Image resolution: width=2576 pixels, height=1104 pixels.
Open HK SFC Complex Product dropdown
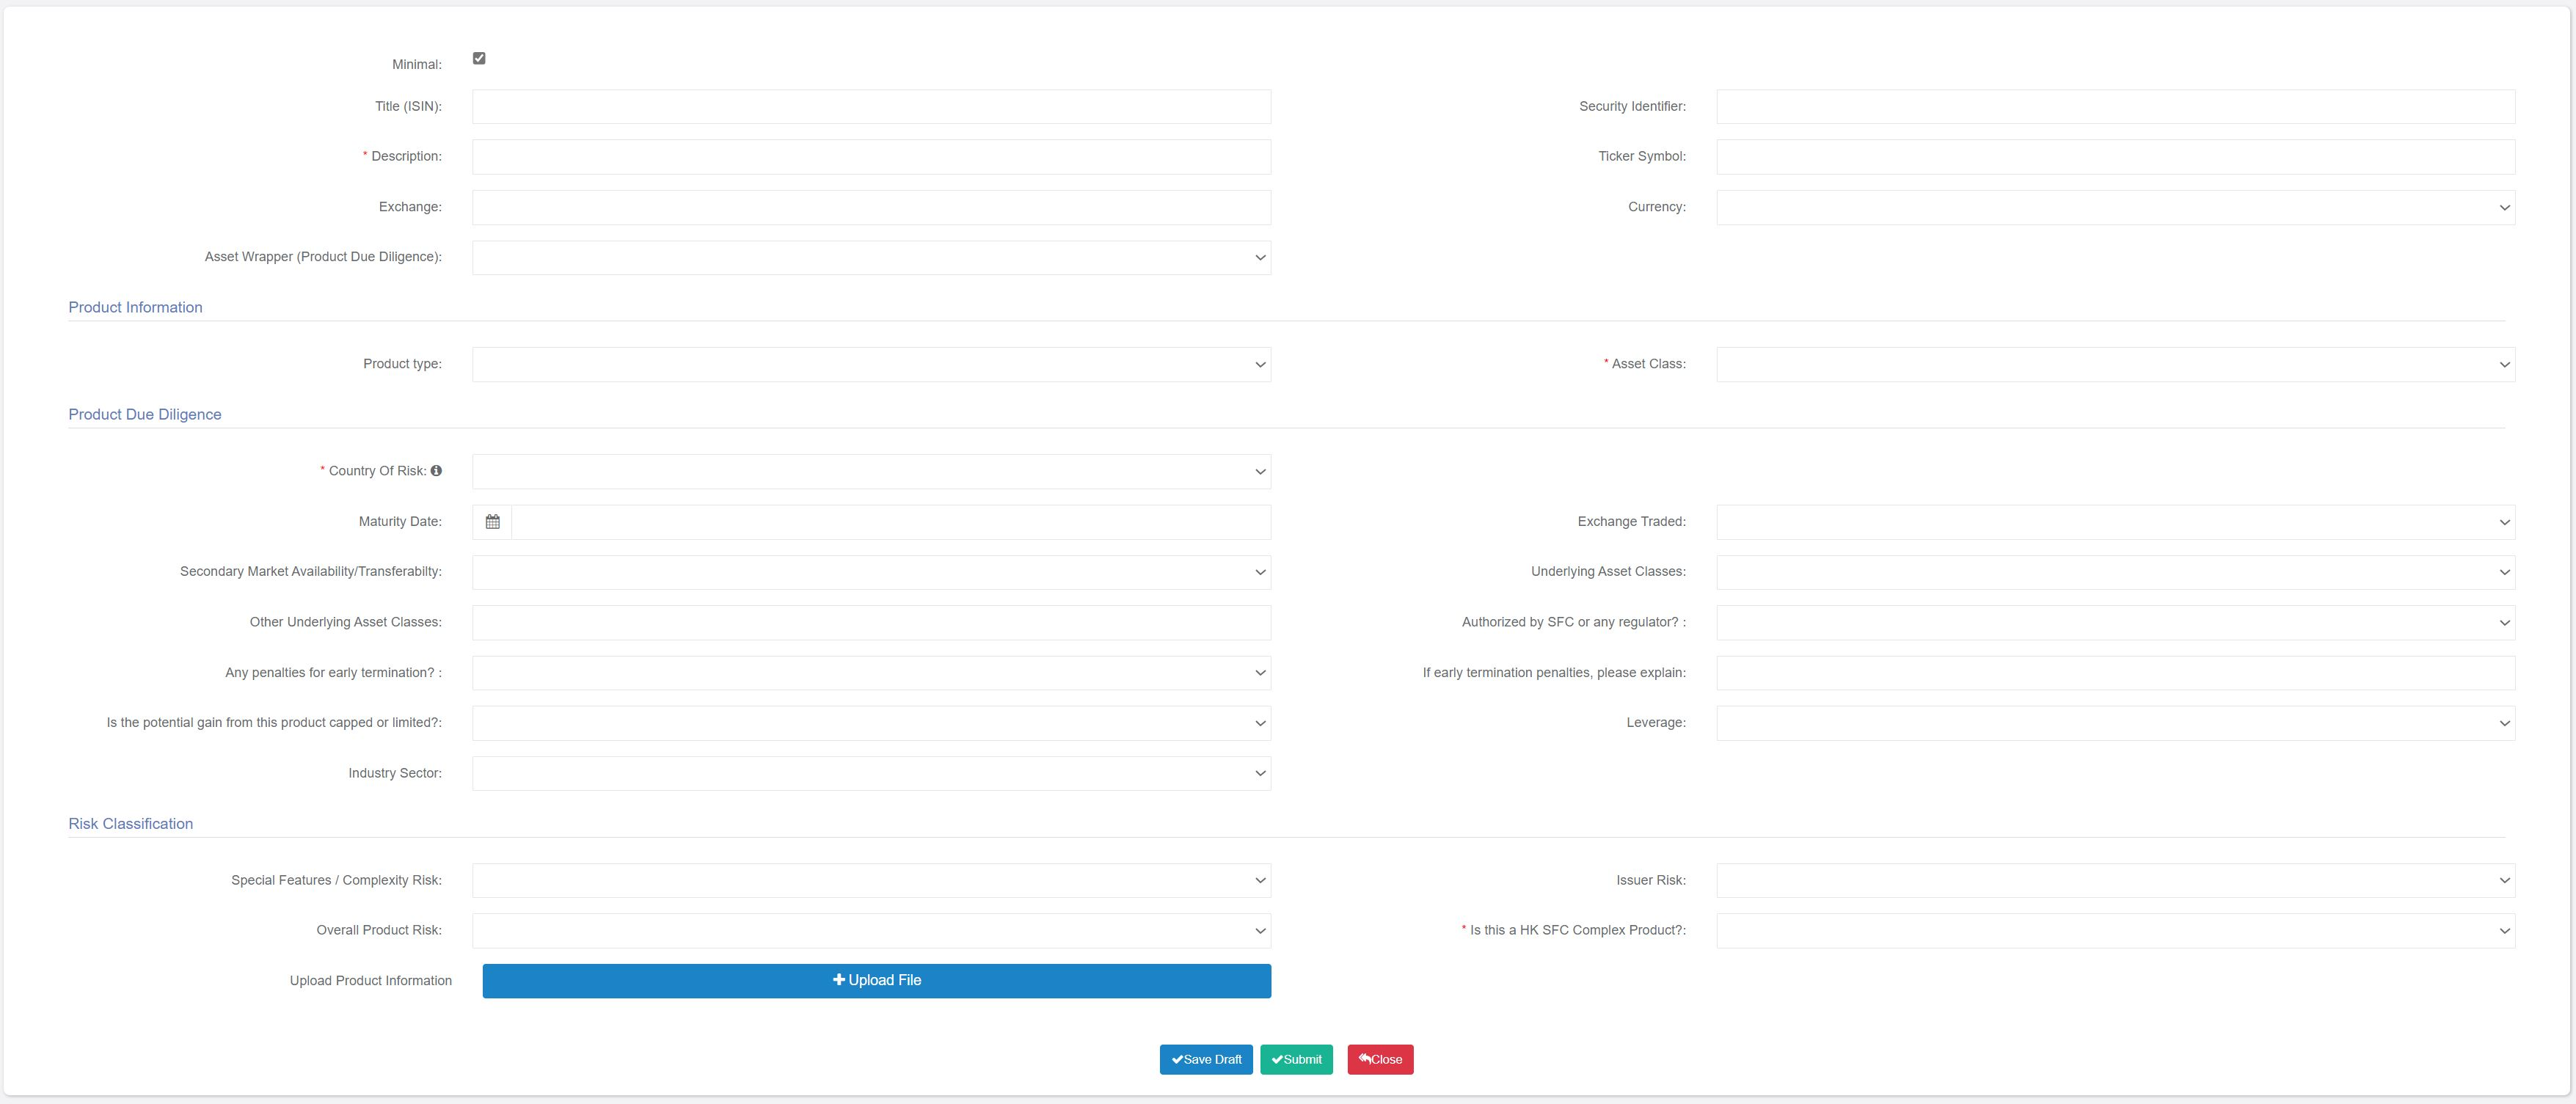(2115, 931)
